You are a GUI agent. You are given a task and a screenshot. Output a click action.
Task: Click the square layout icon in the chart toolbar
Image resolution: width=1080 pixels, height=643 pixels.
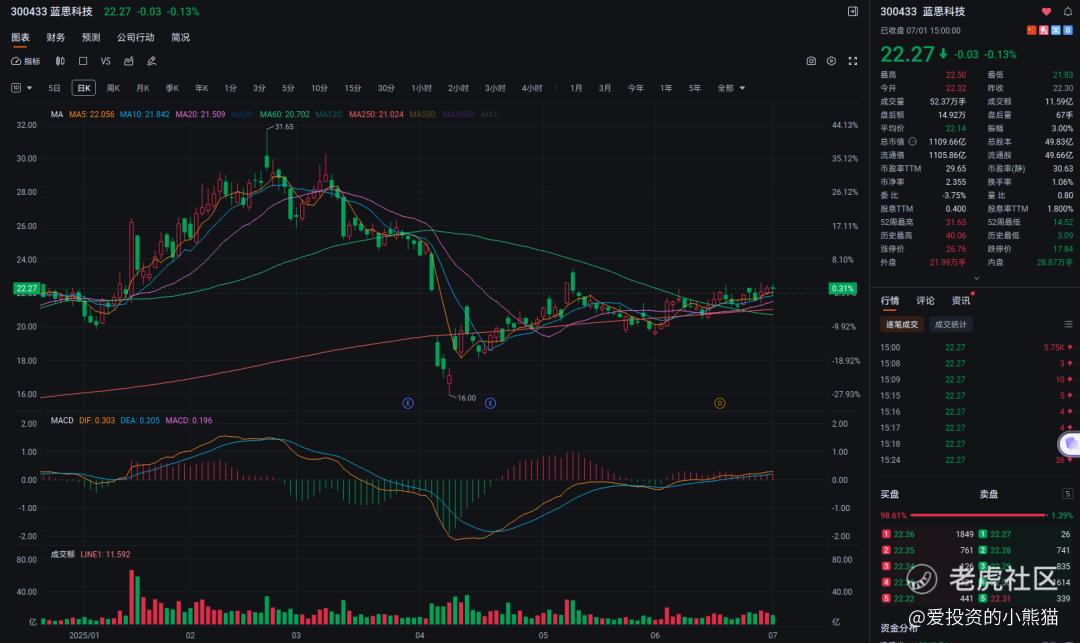pos(83,61)
